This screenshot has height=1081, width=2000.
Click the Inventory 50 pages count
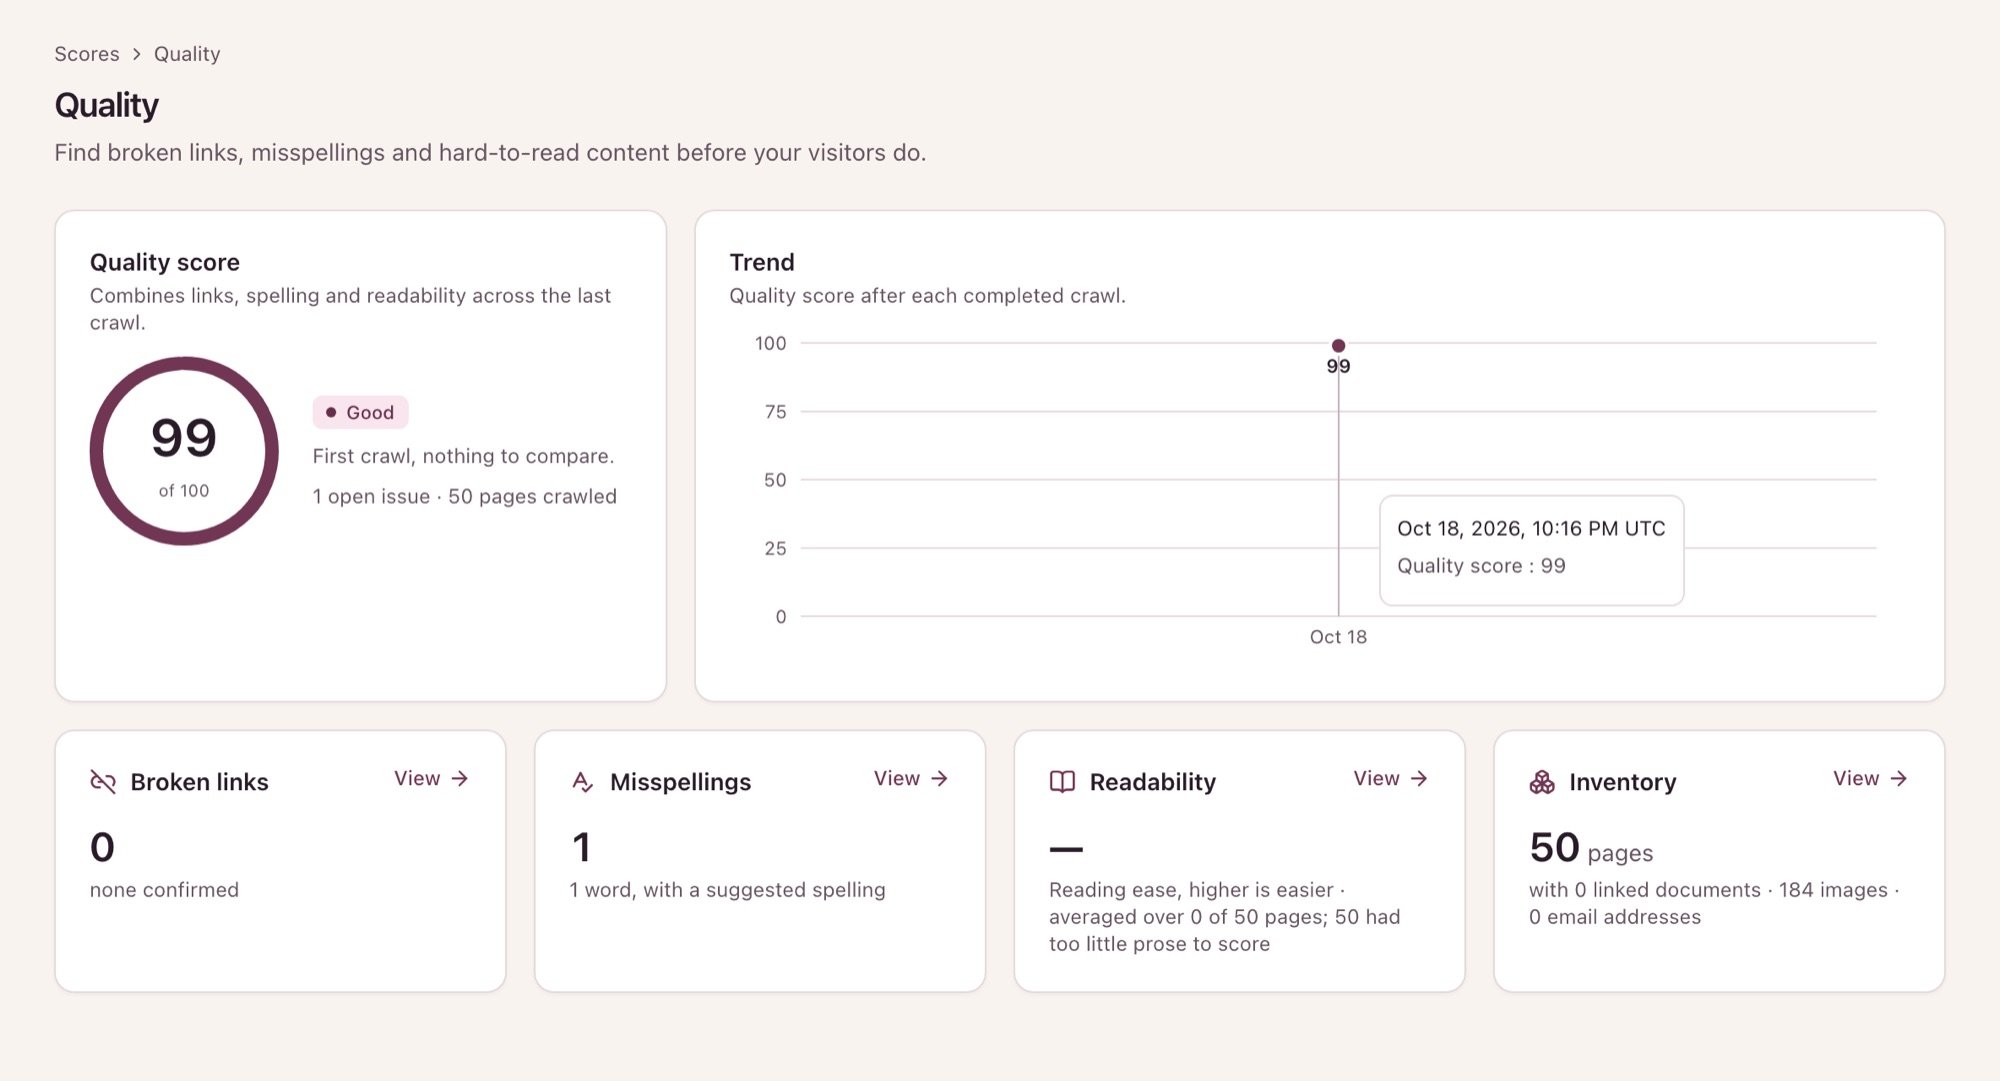pyautogui.click(x=1591, y=848)
